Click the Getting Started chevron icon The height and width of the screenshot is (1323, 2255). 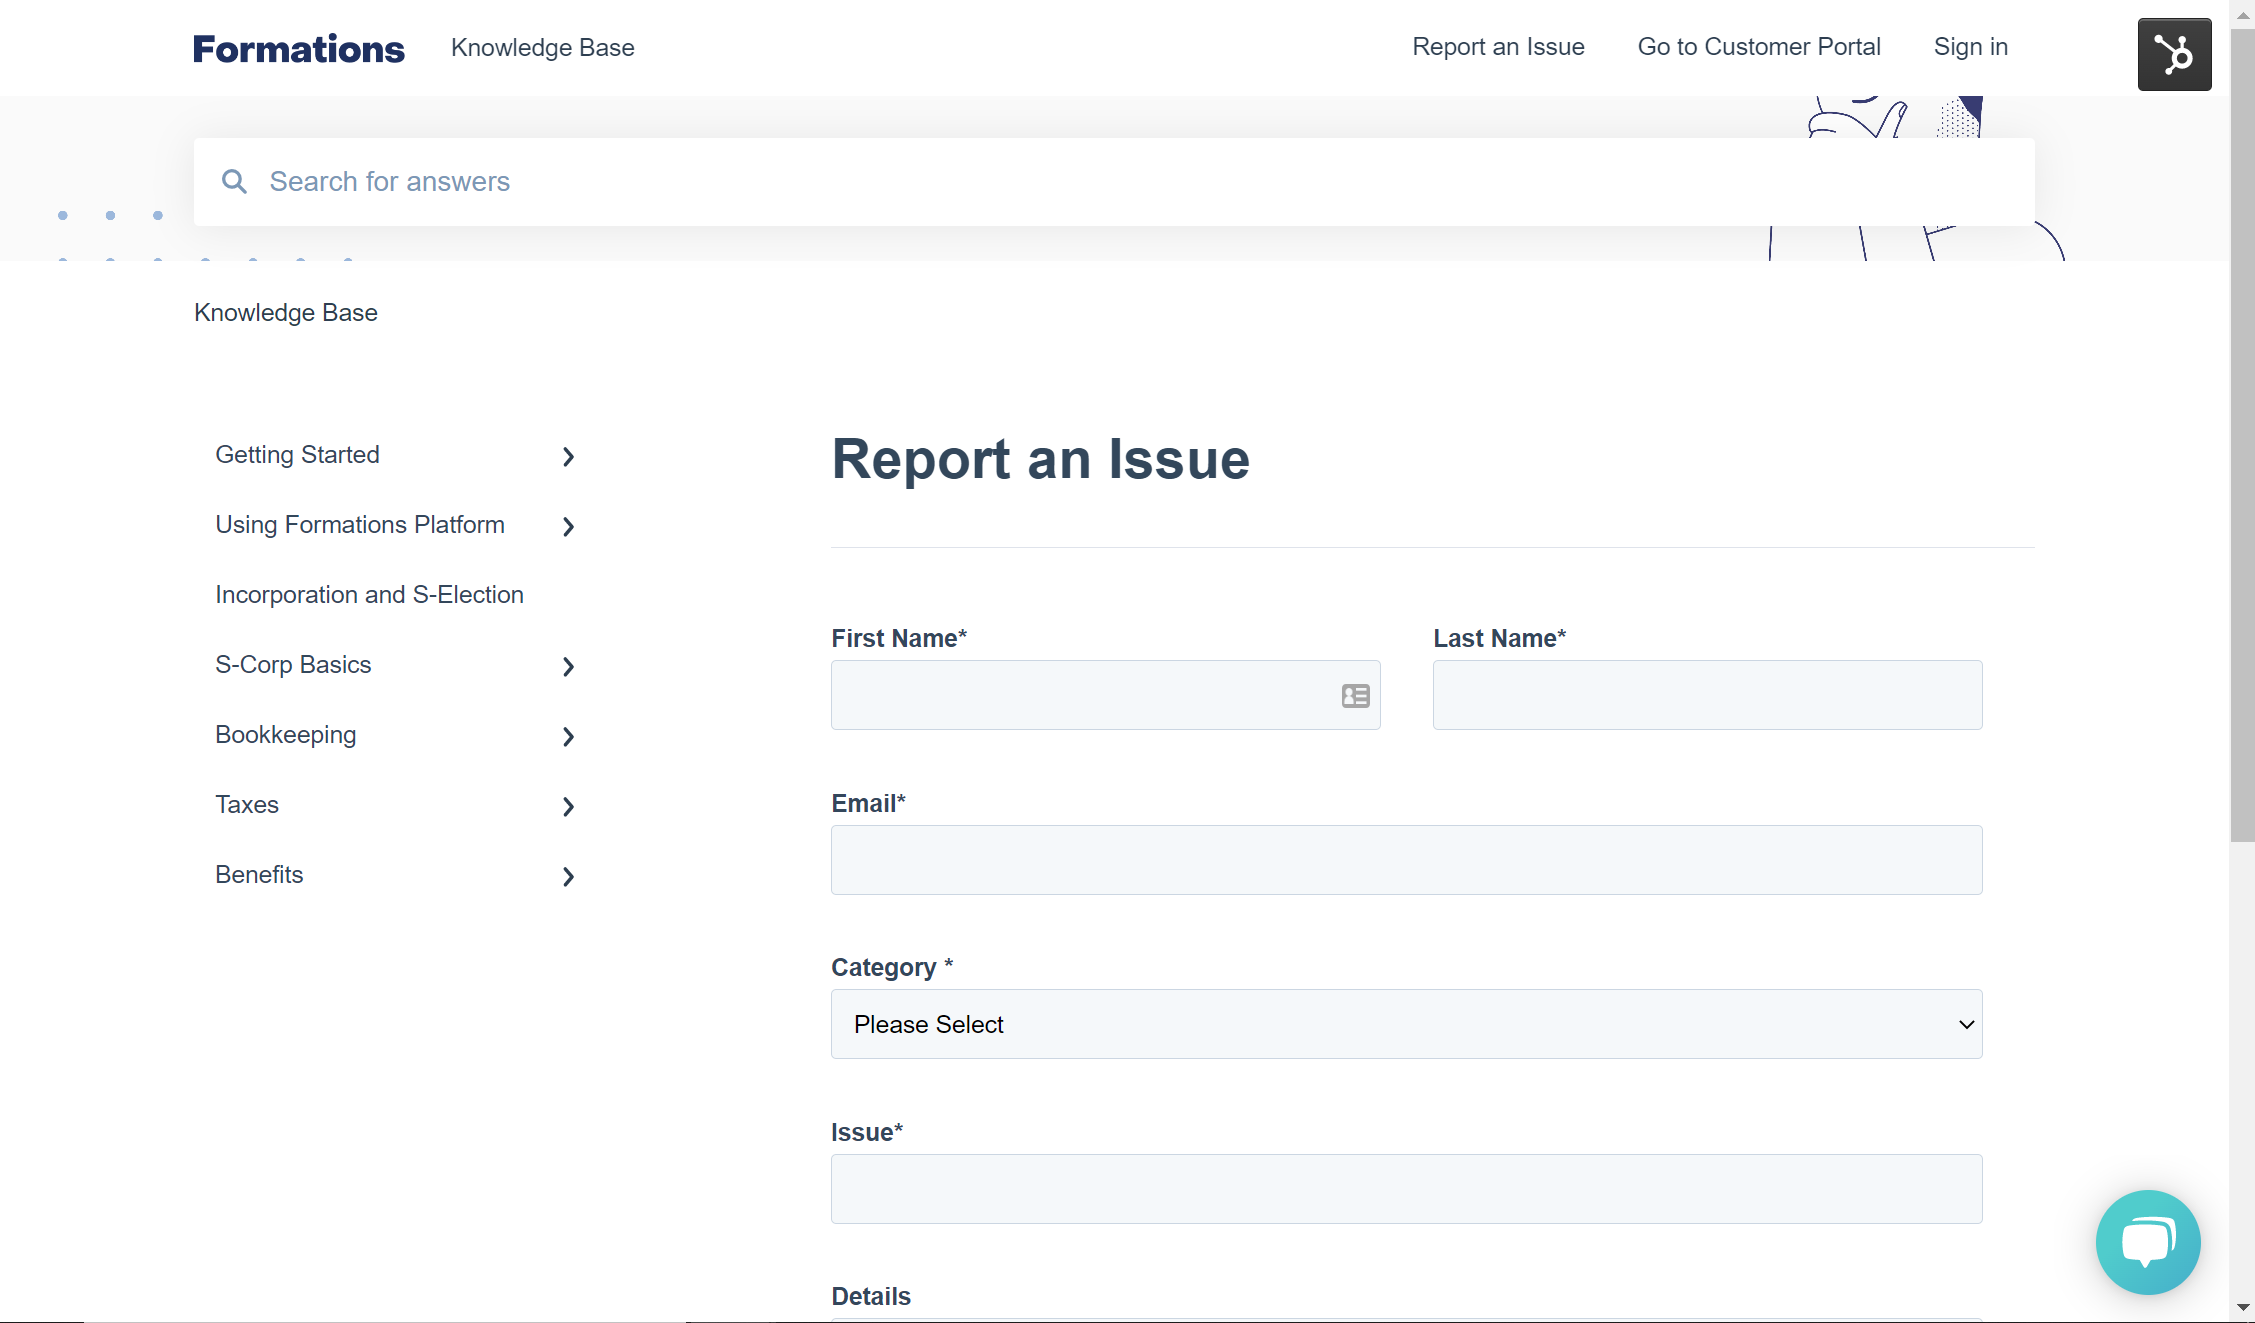[x=568, y=456]
